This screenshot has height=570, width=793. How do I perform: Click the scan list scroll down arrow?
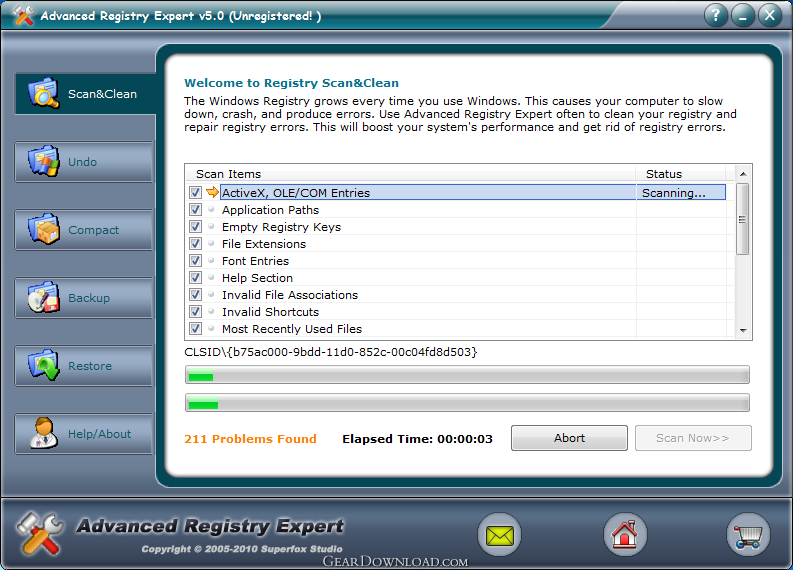click(743, 330)
